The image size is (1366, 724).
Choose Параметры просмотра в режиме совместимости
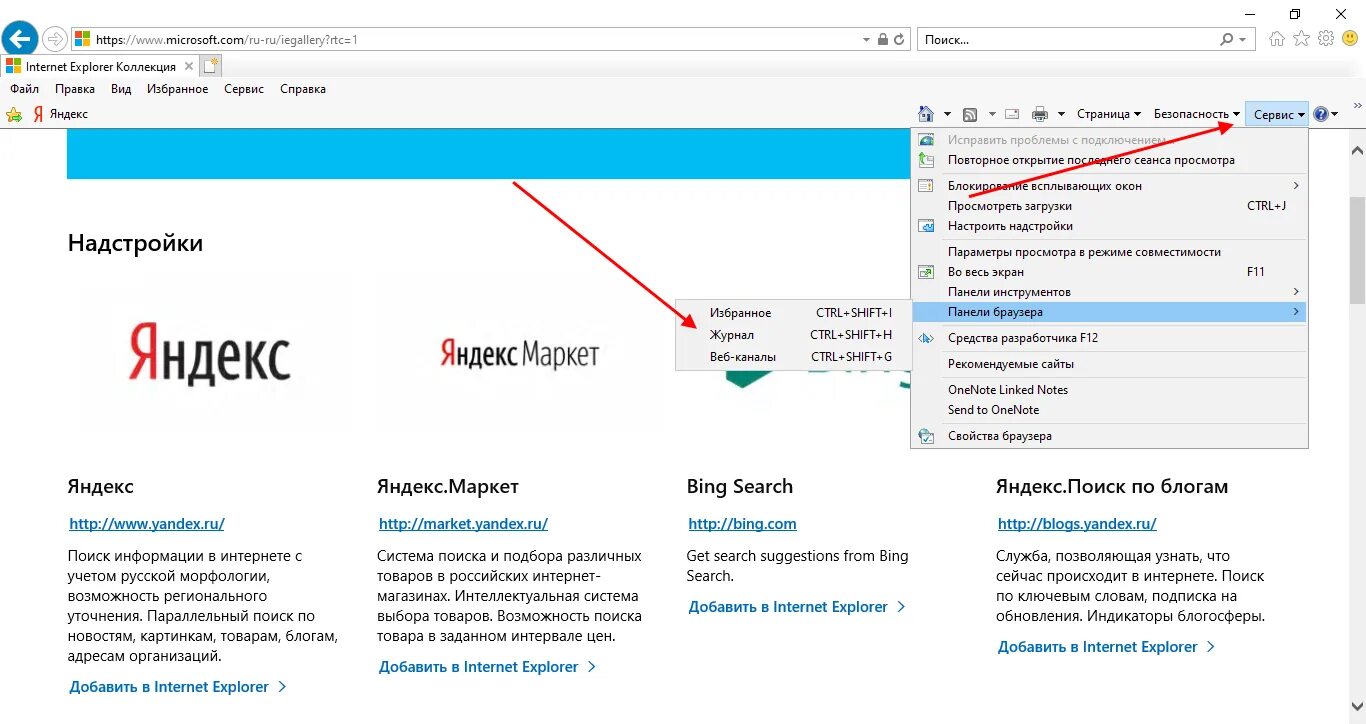[1108, 252]
